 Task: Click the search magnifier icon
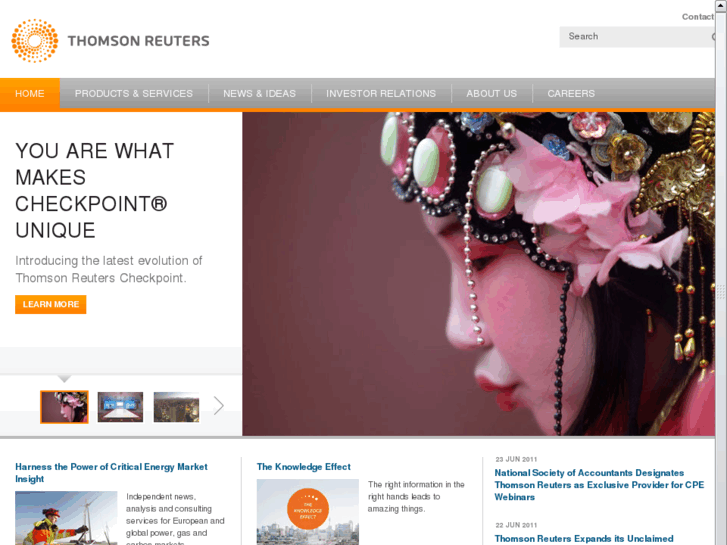[713, 37]
